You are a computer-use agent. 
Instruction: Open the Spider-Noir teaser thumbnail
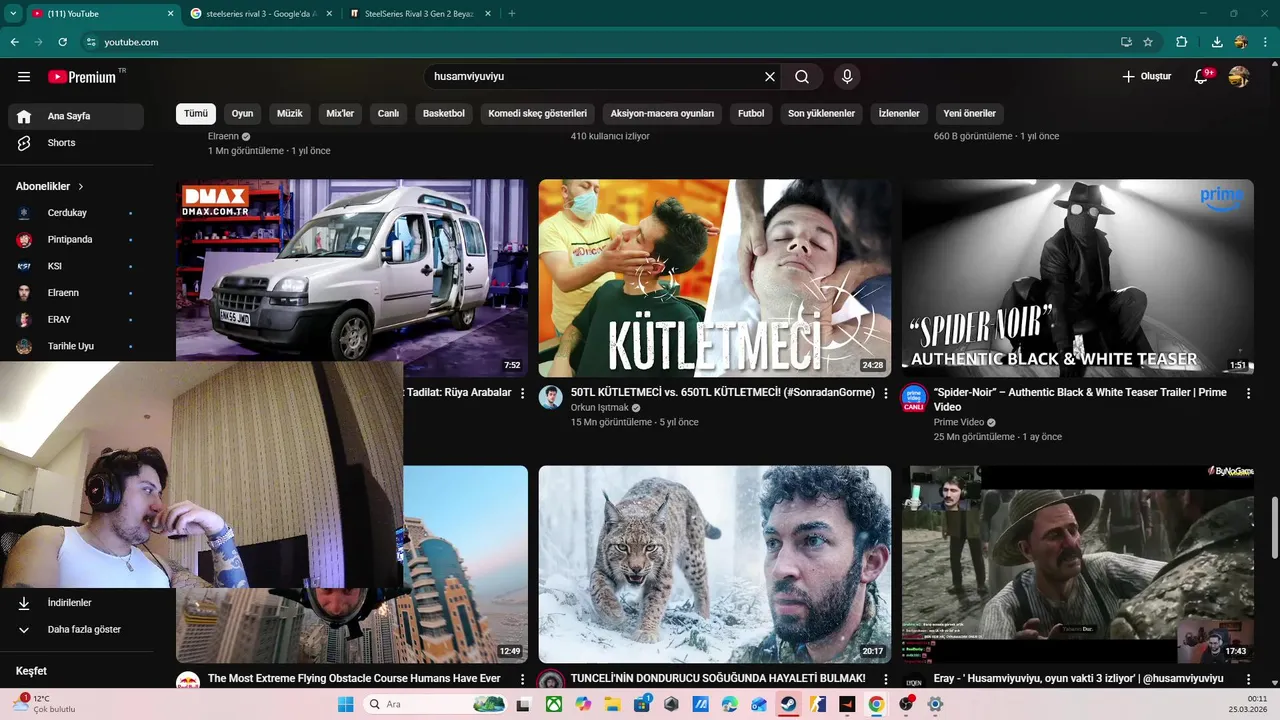point(1078,278)
